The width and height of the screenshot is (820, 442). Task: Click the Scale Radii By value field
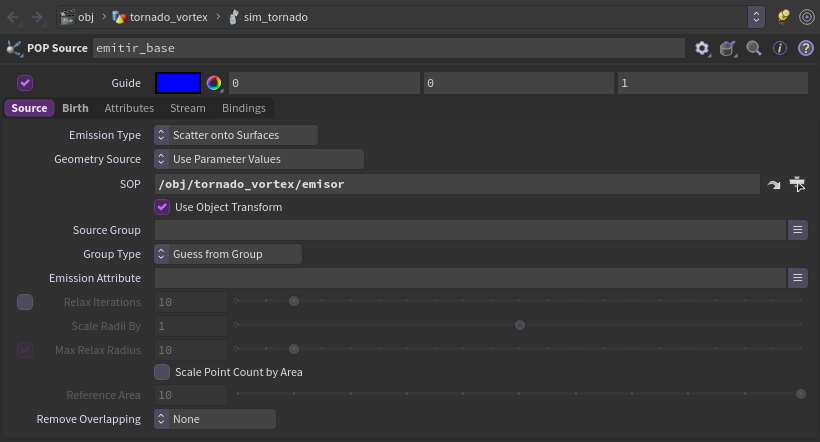(x=191, y=326)
